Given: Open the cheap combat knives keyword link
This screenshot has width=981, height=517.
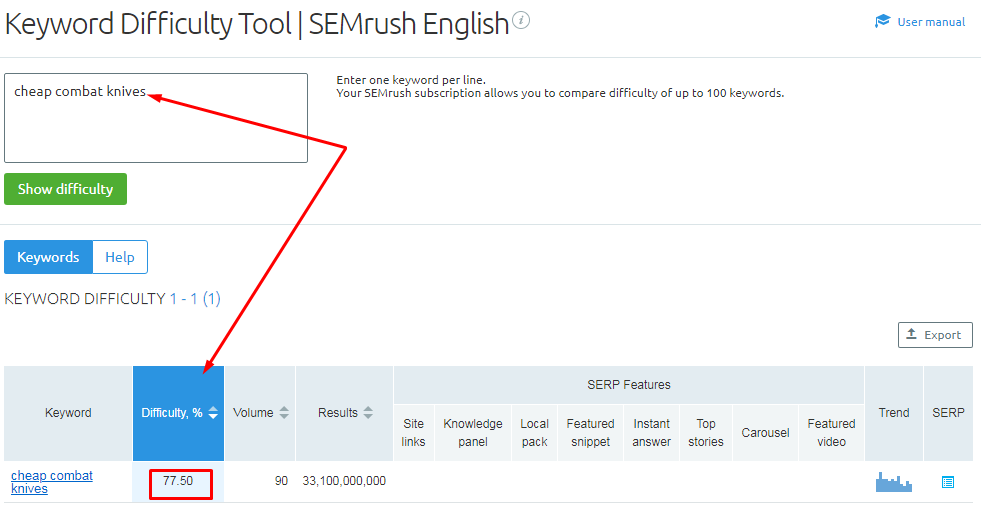Looking at the screenshot, I should (x=51, y=482).
